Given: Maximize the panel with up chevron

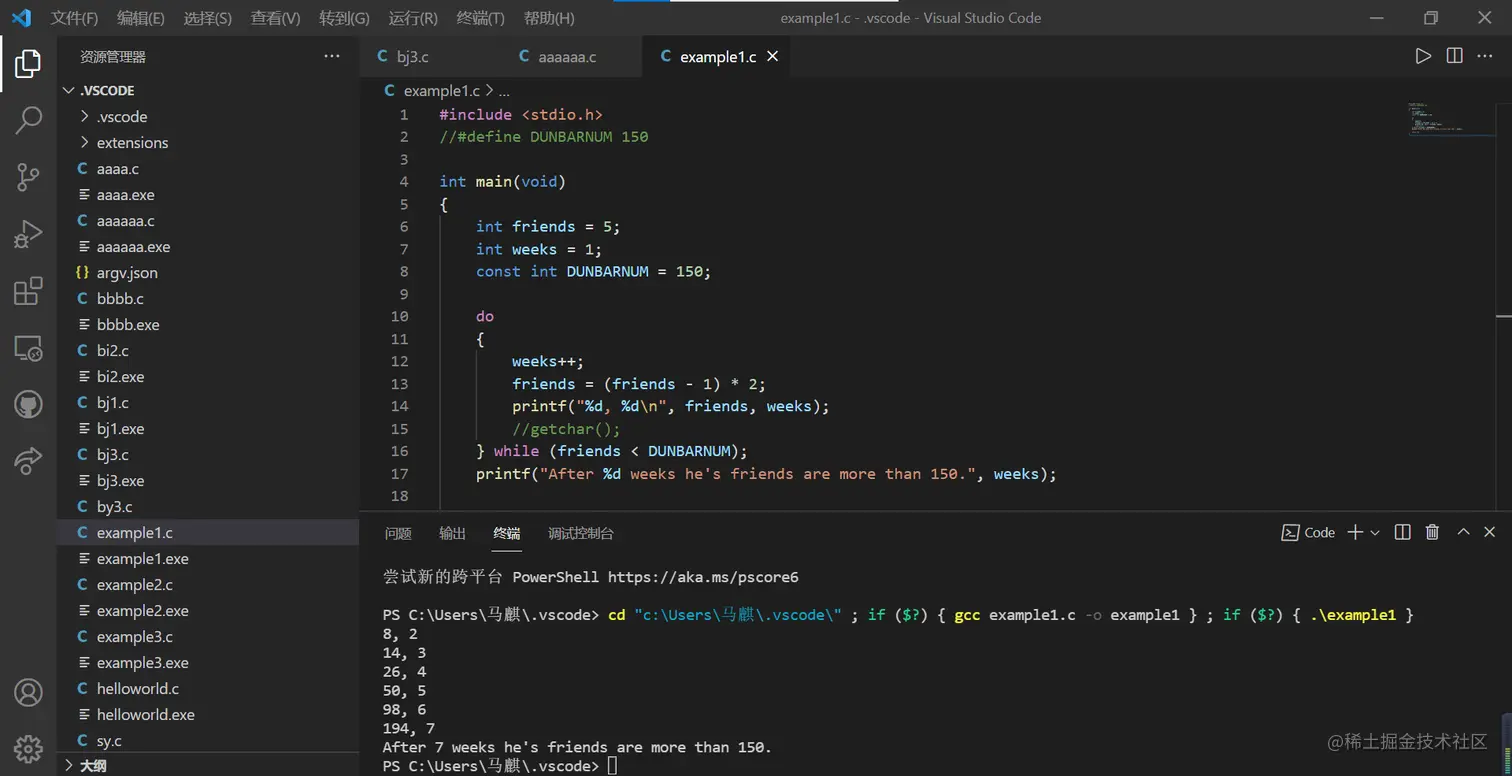Looking at the screenshot, I should pos(1463,532).
